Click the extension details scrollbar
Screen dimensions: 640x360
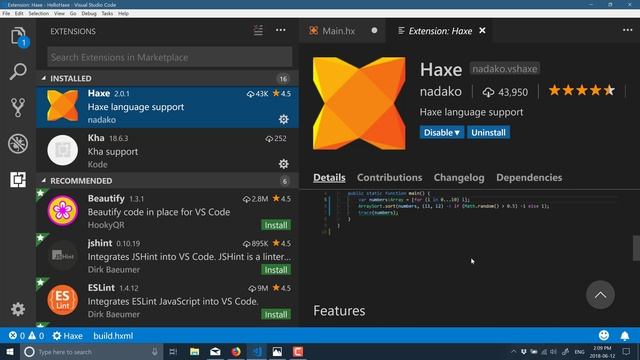coord(636,248)
